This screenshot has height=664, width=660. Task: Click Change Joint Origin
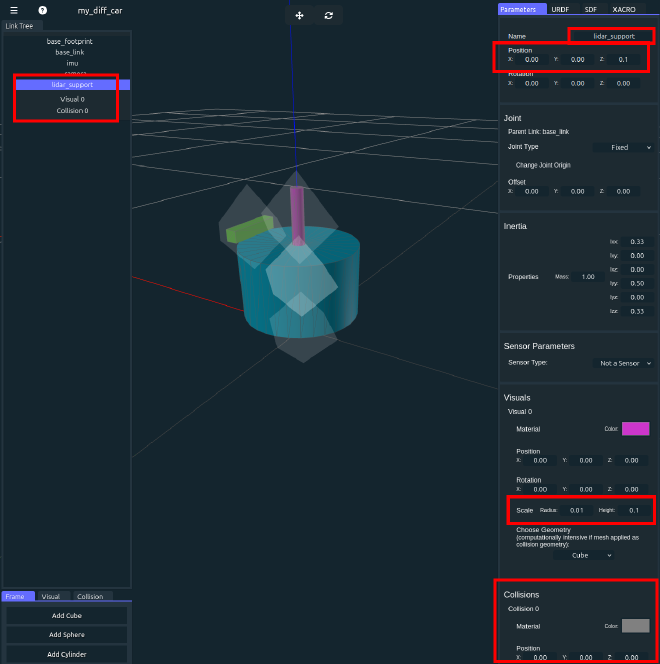coord(543,165)
